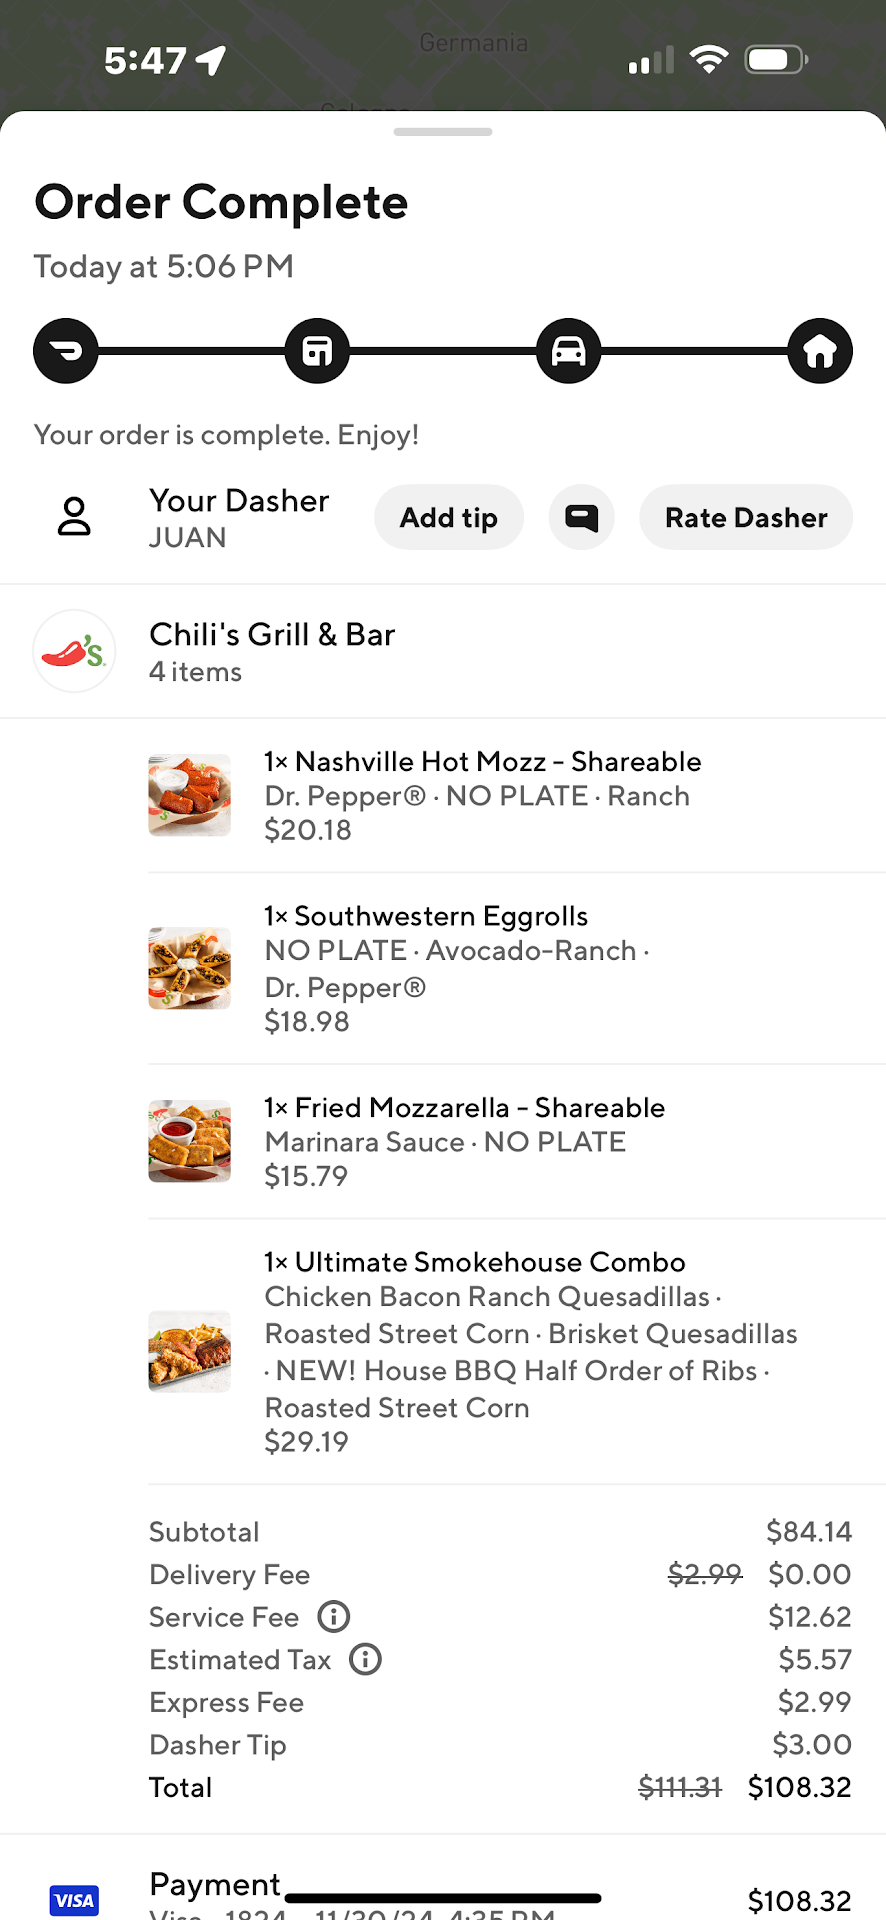
Task: Tap the home delivered step icon
Action: click(x=820, y=351)
